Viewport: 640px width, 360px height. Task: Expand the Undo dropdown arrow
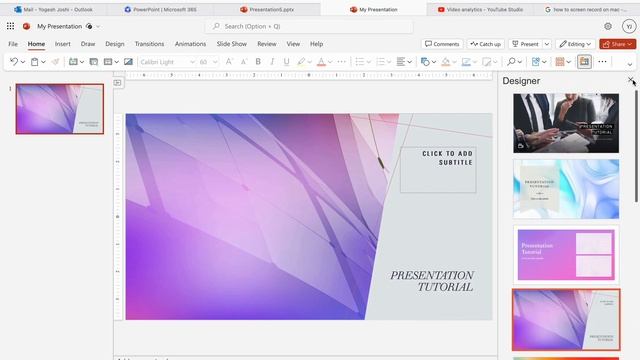23,62
